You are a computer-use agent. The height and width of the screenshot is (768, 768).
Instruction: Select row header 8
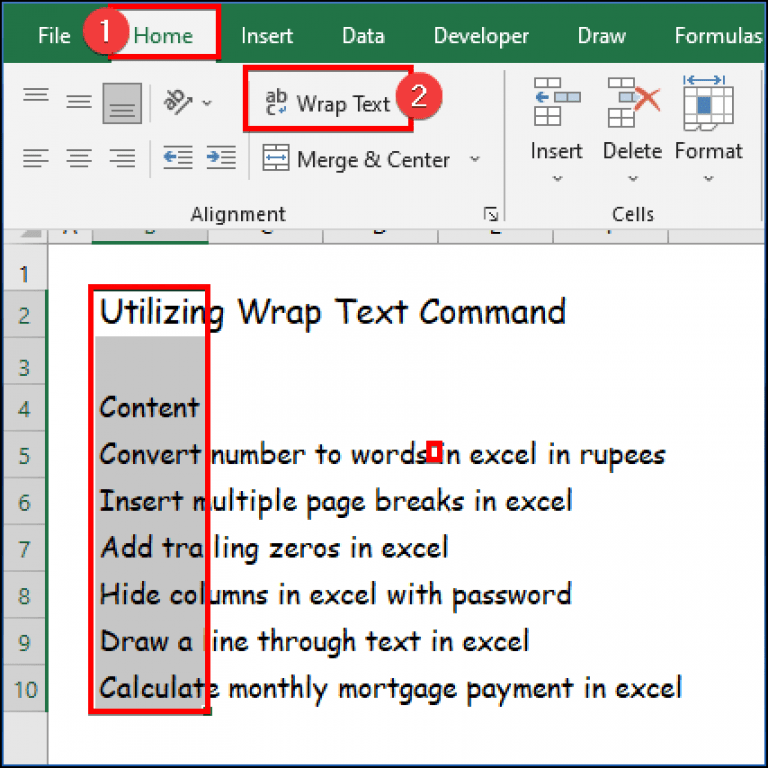pos(24,596)
